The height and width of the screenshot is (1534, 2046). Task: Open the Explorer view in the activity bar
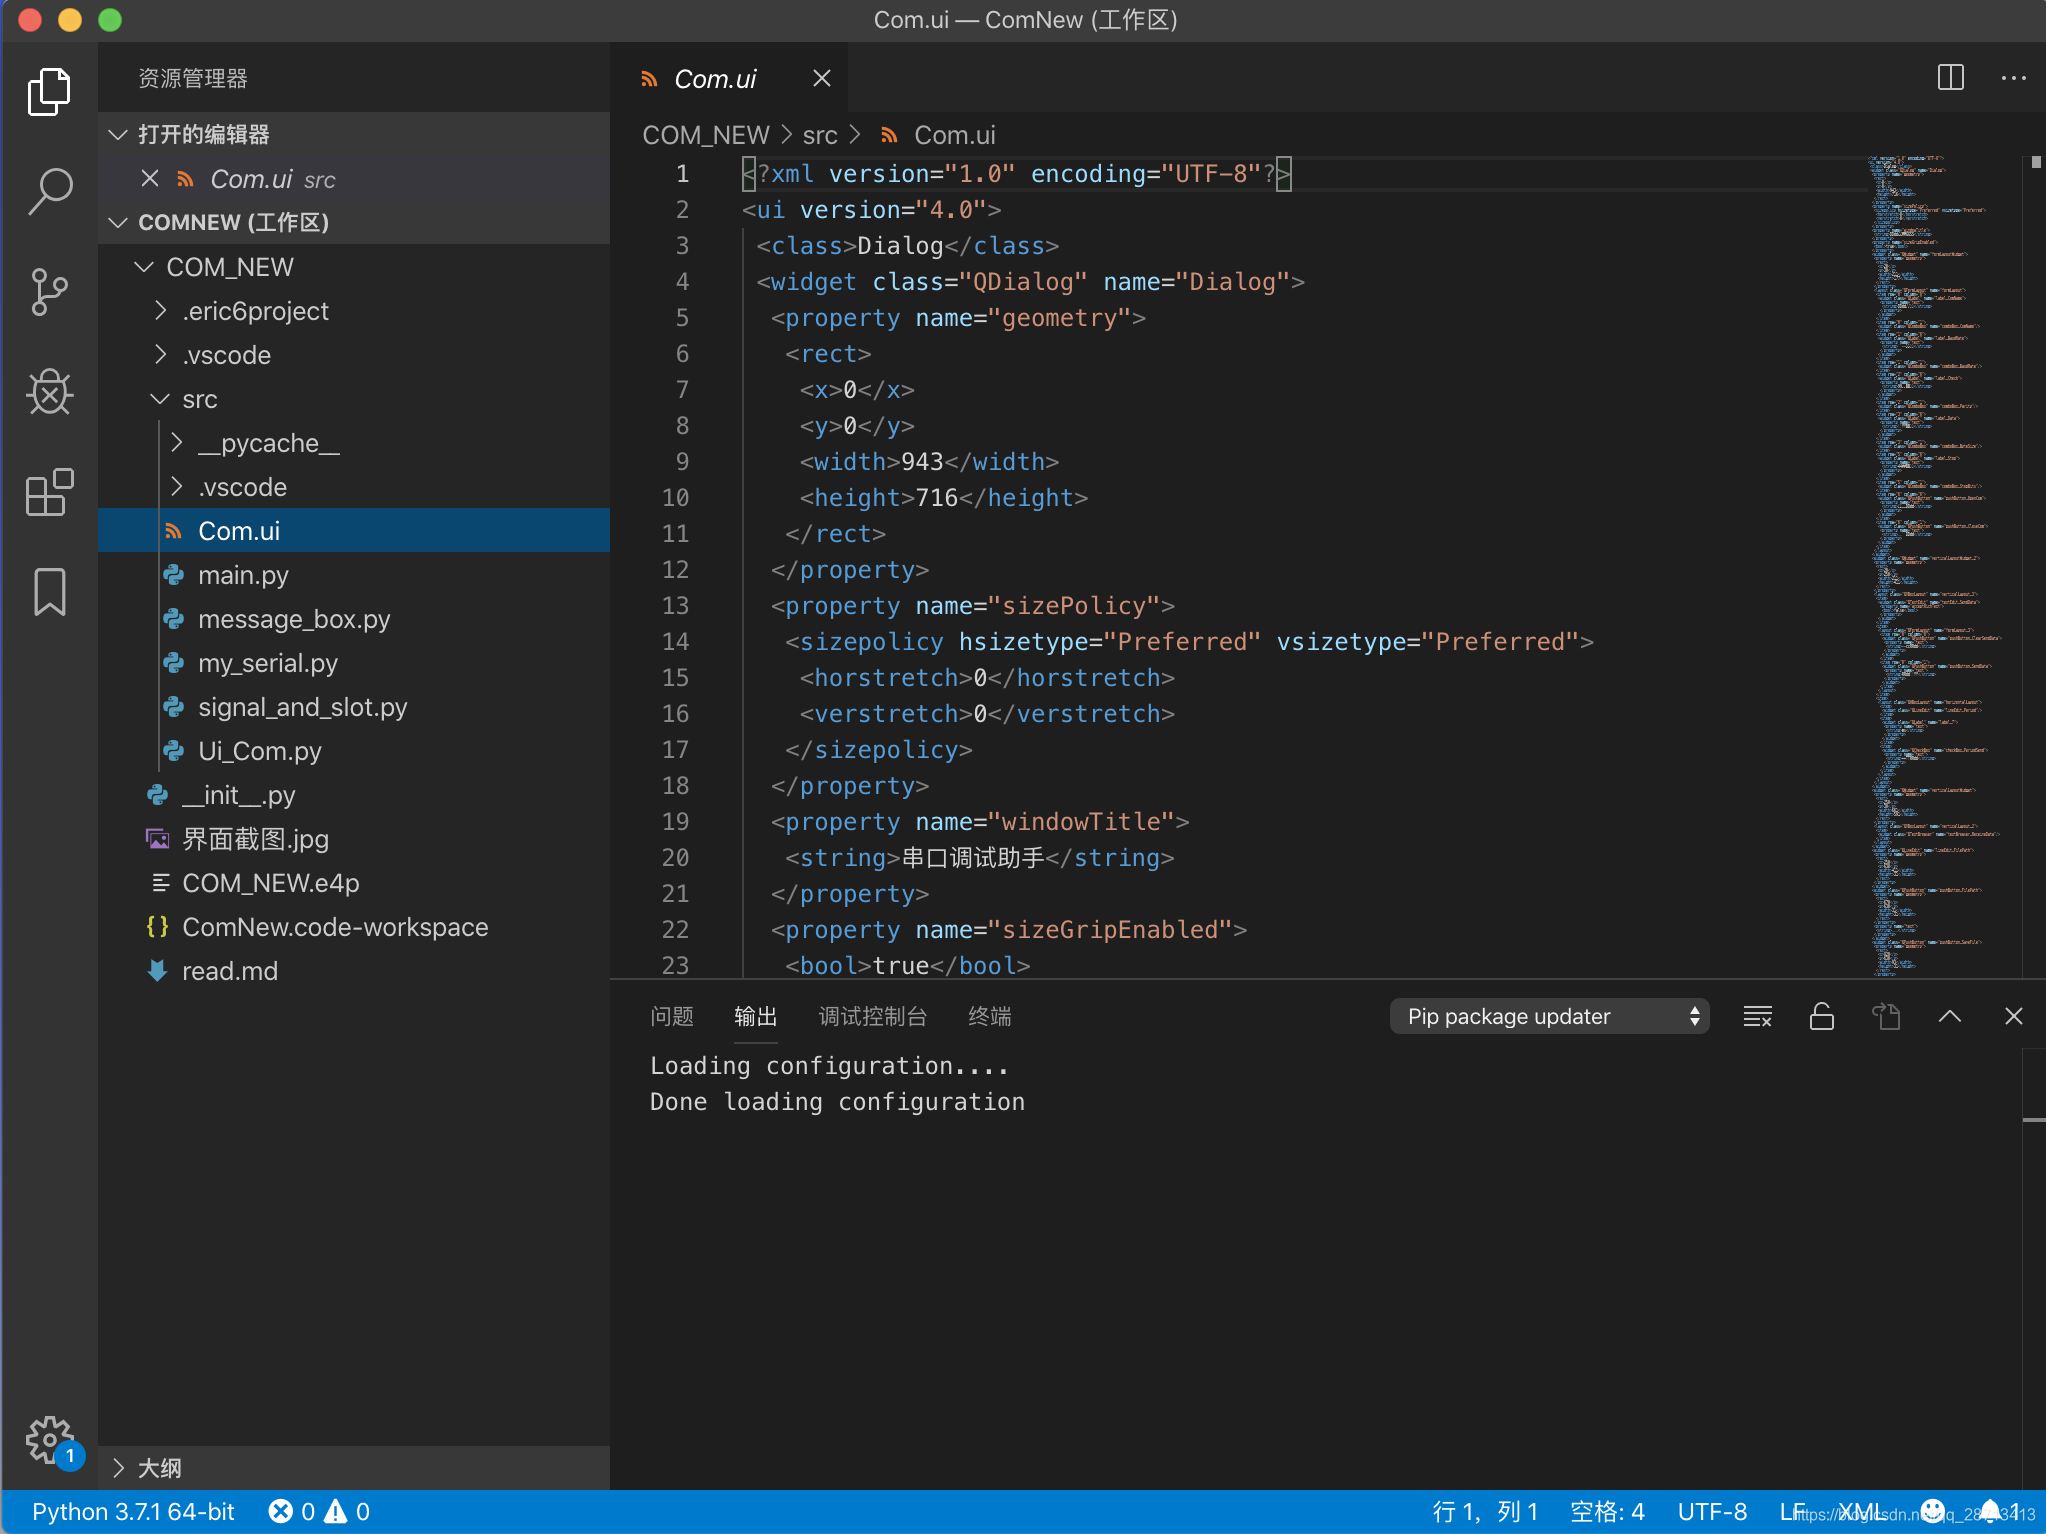coord(50,90)
